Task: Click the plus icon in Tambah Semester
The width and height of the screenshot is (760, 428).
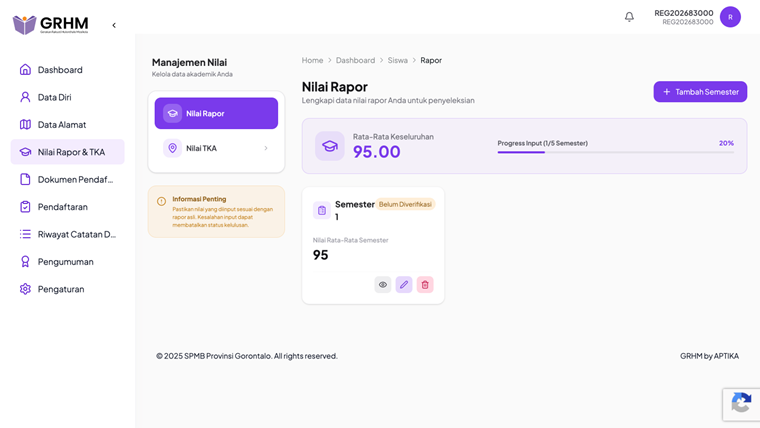Action: 666,92
